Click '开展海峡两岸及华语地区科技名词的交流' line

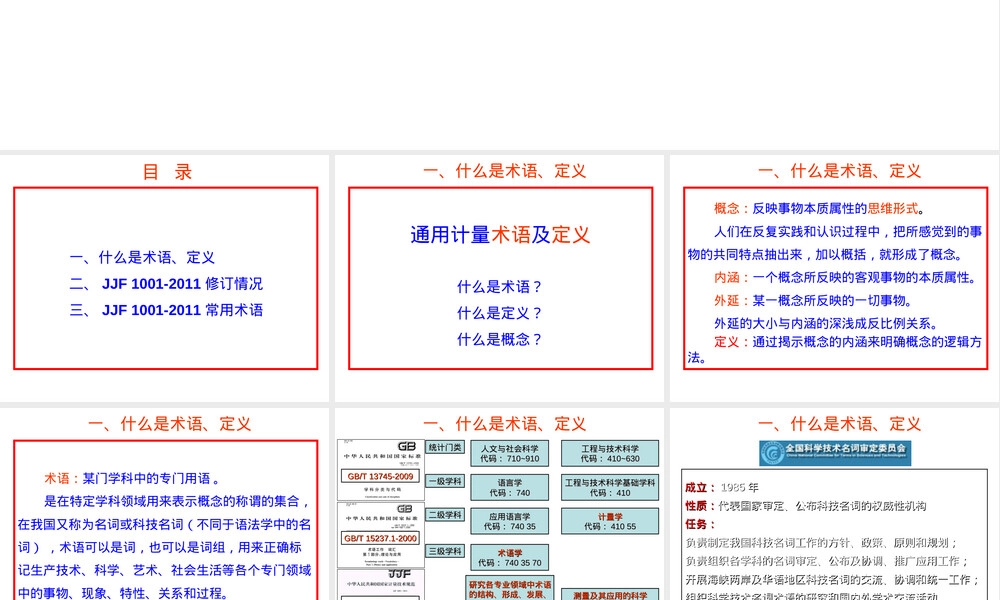point(832,580)
